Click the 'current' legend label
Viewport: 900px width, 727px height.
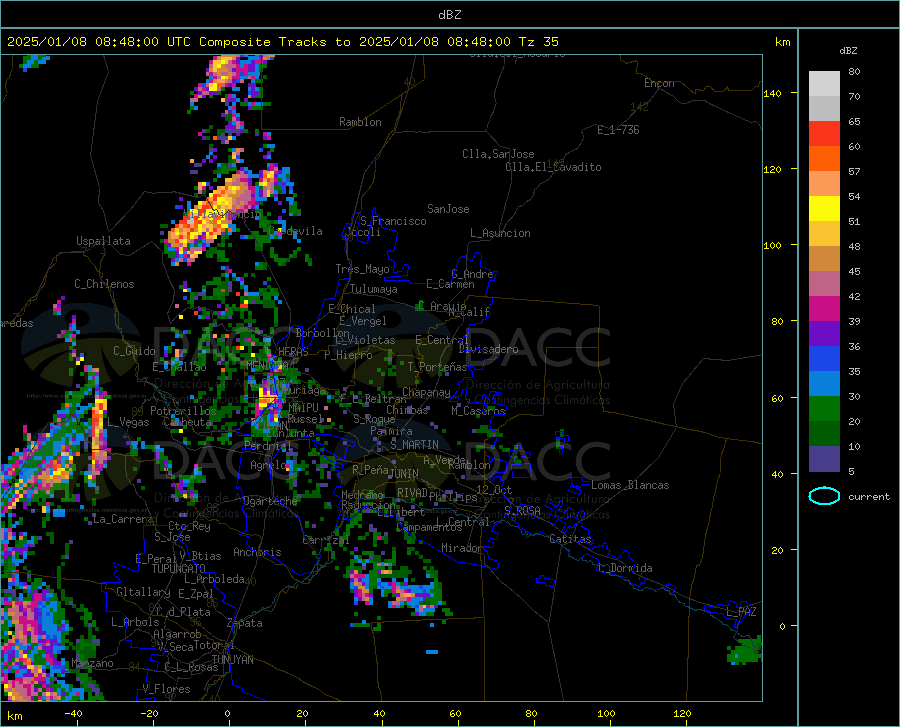(869, 497)
